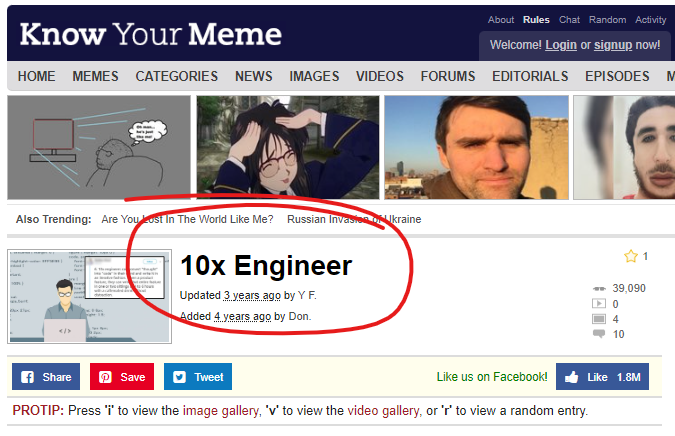Screen dimensions: 675x436
Task: Go to the CATEGORIES menu
Action: coord(176,76)
